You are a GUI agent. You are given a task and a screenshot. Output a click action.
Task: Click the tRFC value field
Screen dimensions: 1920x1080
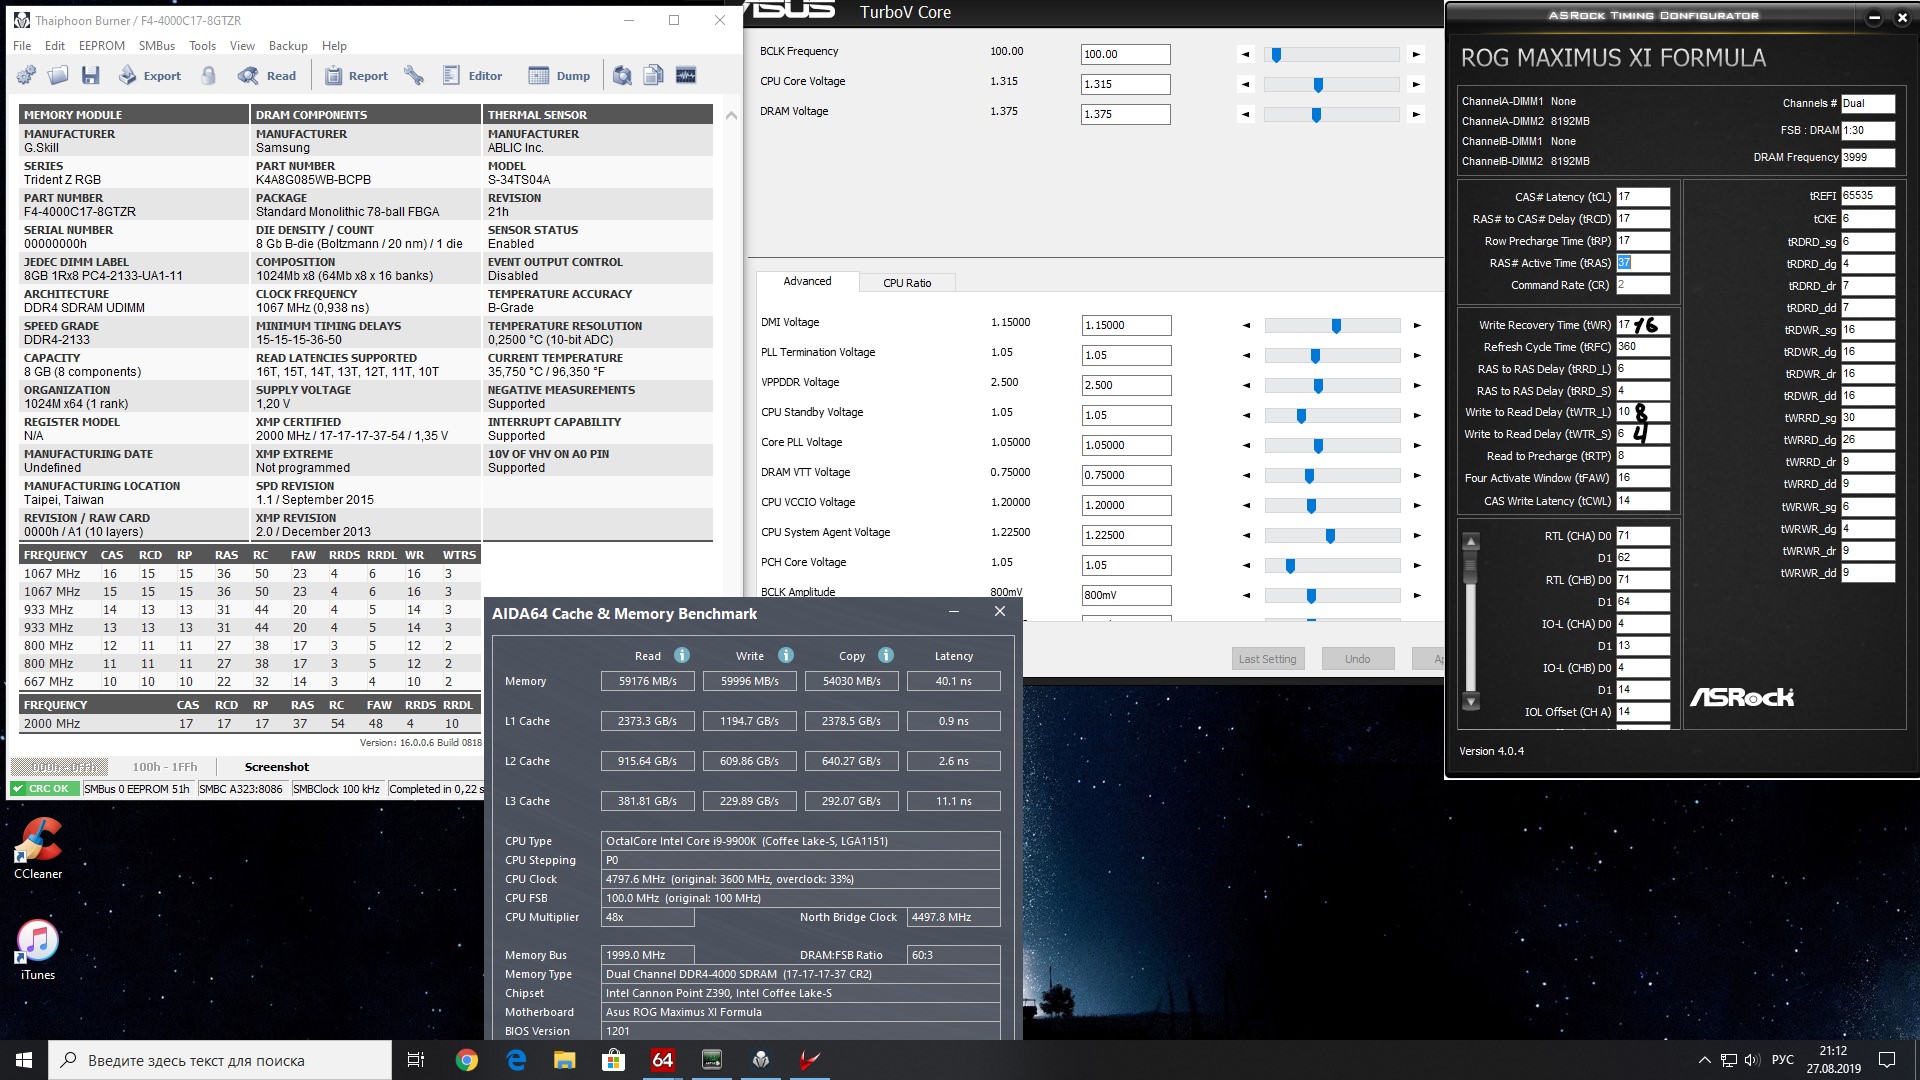coord(1642,347)
